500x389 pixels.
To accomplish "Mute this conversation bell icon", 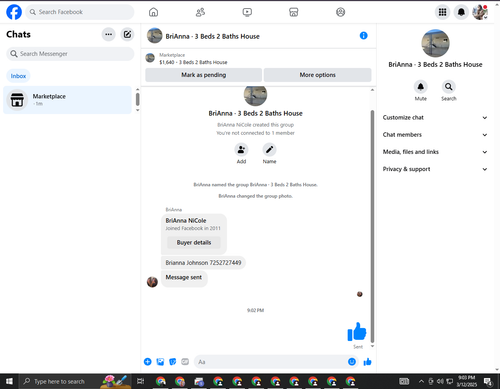I will click(420, 87).
